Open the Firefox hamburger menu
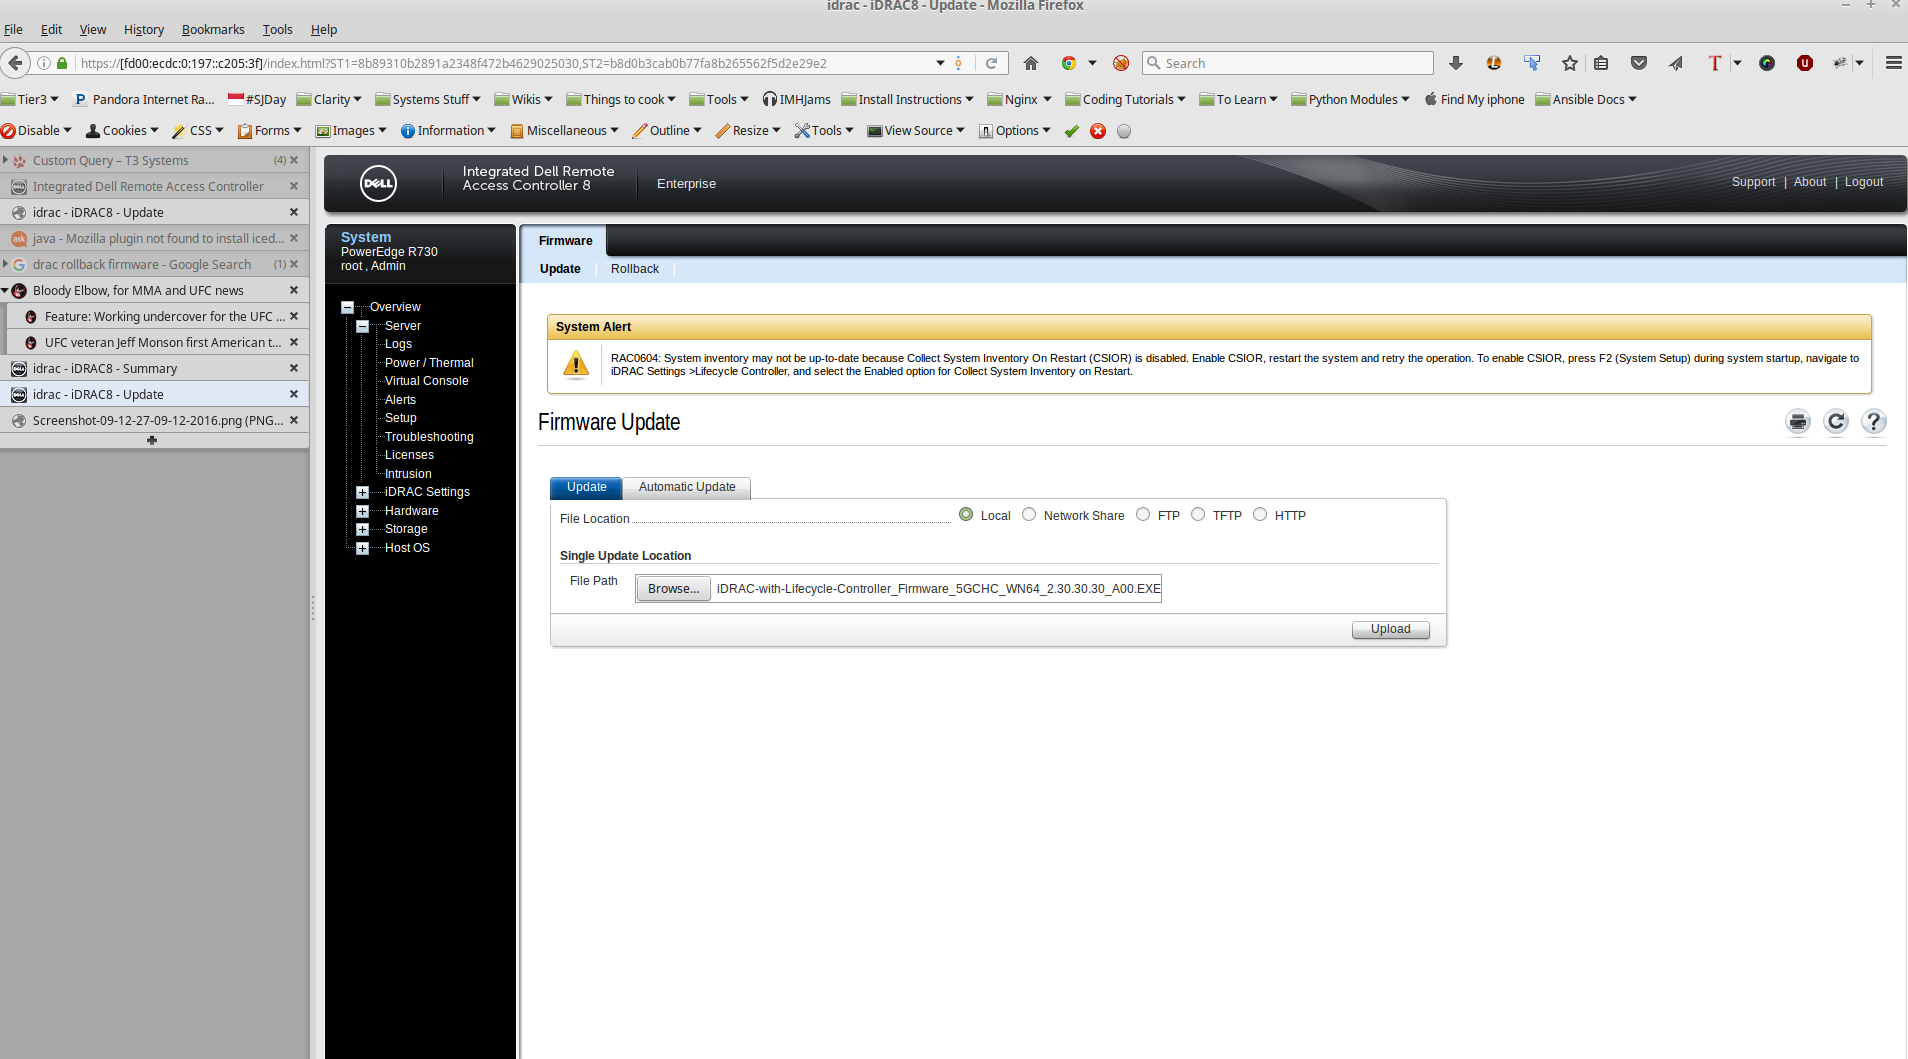Screen dimensions: 1908x1059 (x=1893, y=63)
